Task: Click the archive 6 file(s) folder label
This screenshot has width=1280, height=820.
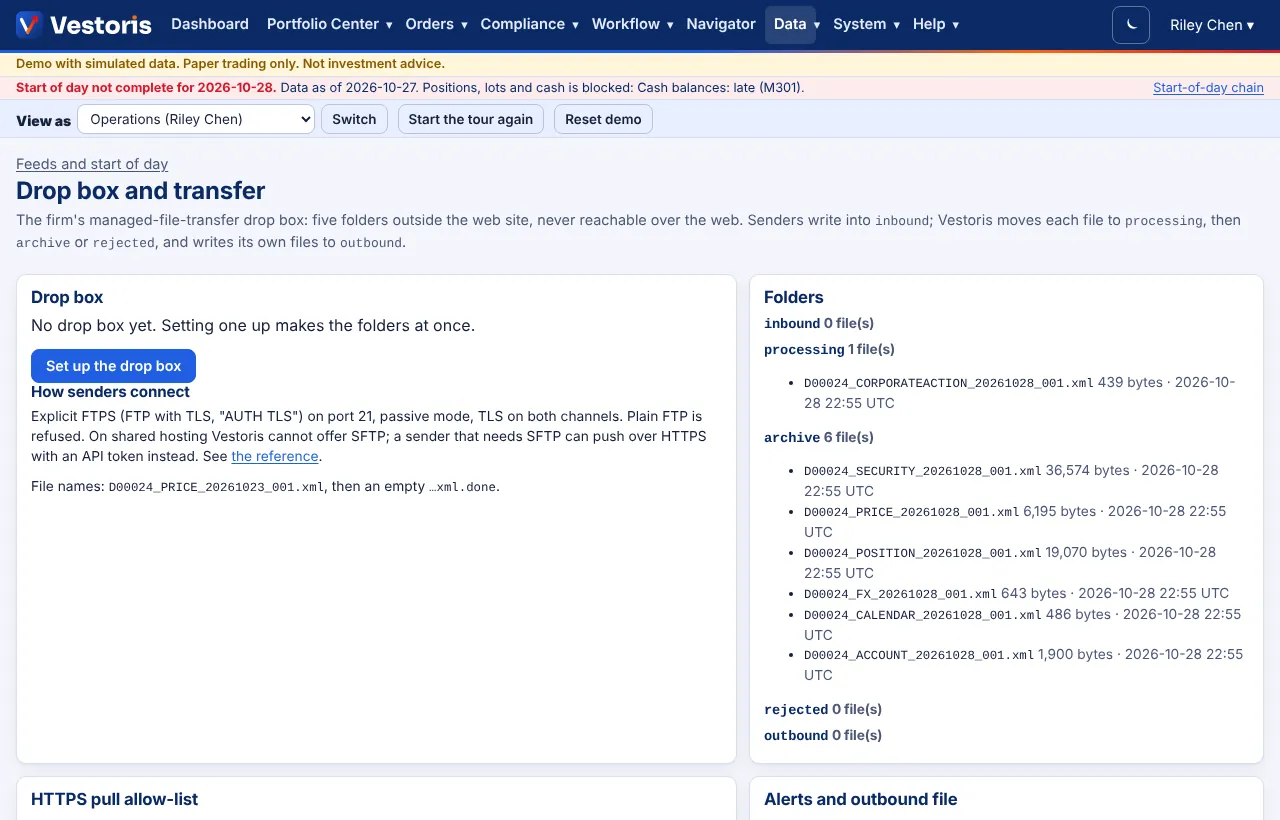Action: point(819,437)
